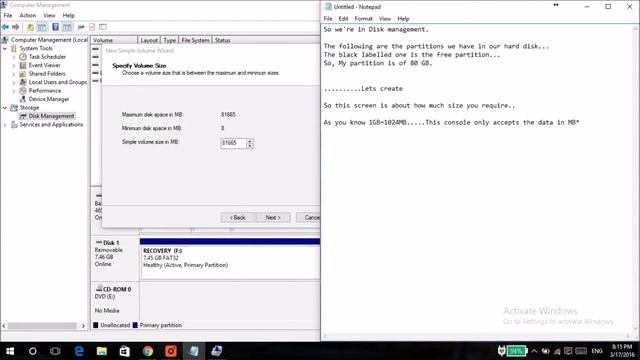Expand the Task Scheduler node arrow

click(14, 57)
